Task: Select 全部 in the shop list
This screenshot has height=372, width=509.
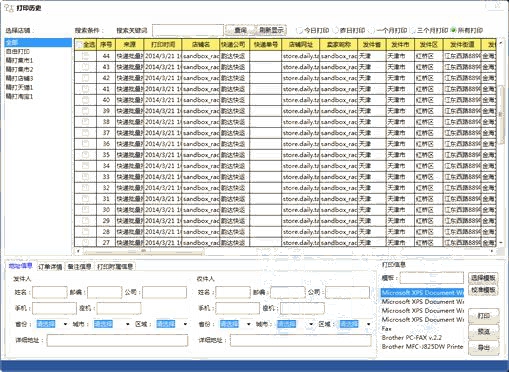Action: (x=38, y=43)
